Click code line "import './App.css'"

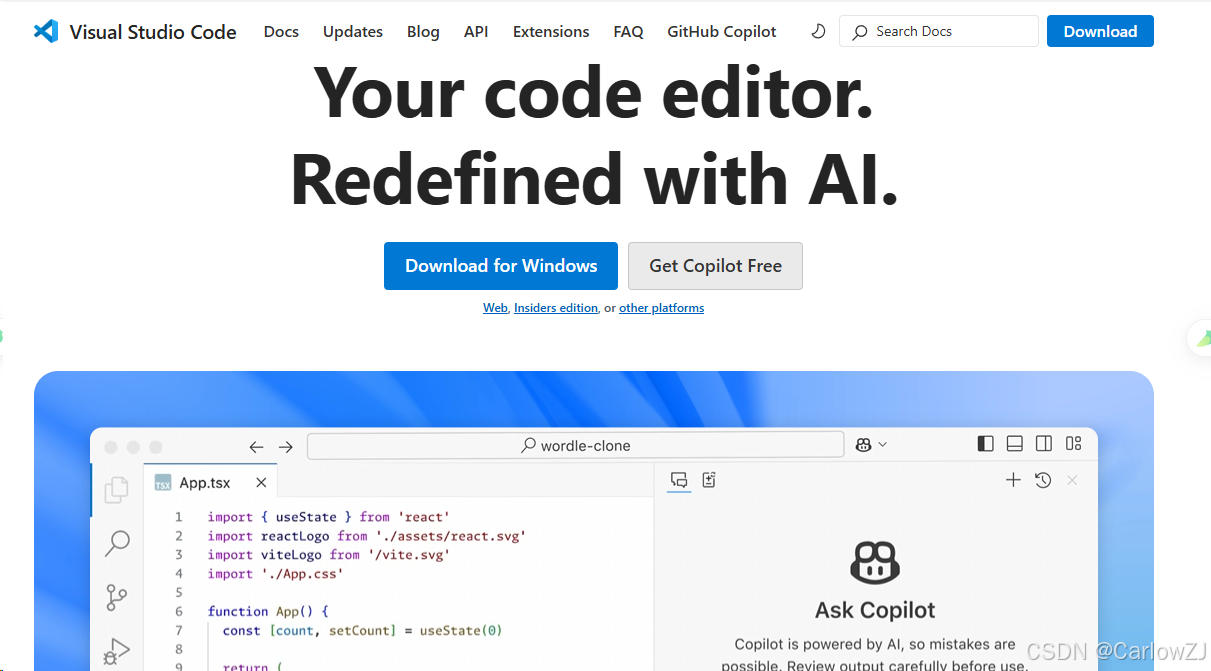tap(275, 574)
